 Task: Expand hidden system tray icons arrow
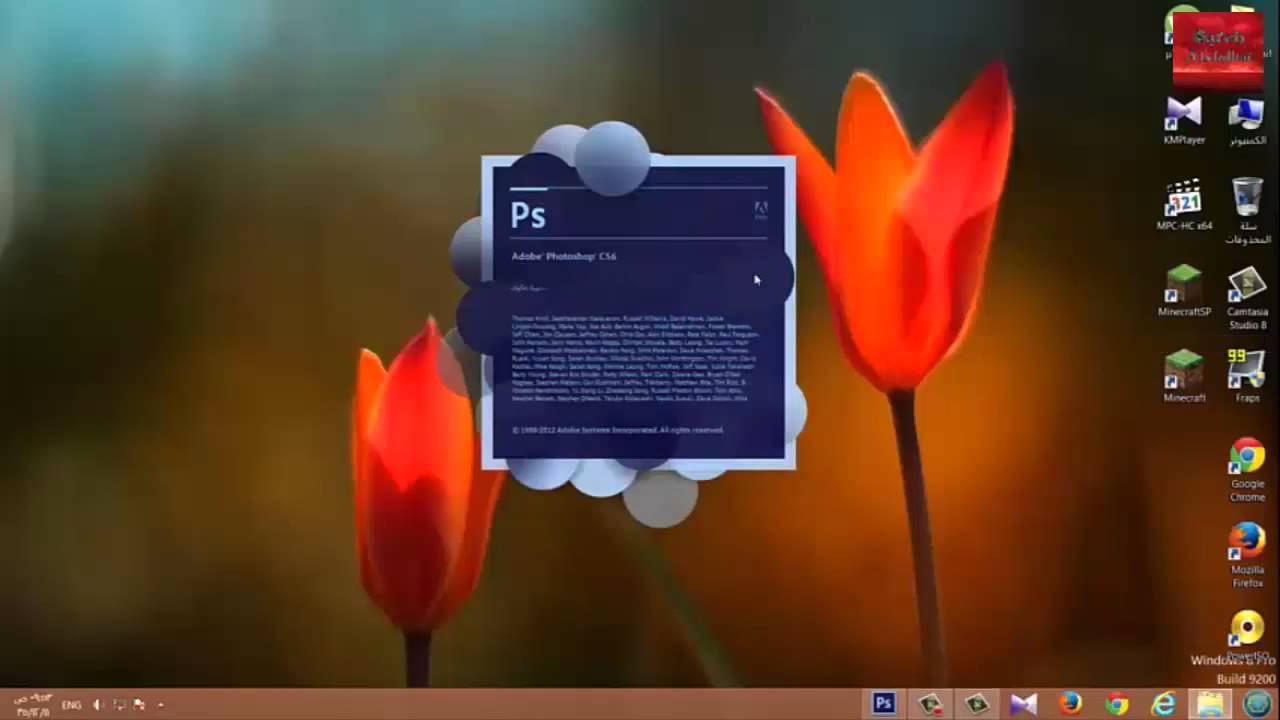click(160, 705)
